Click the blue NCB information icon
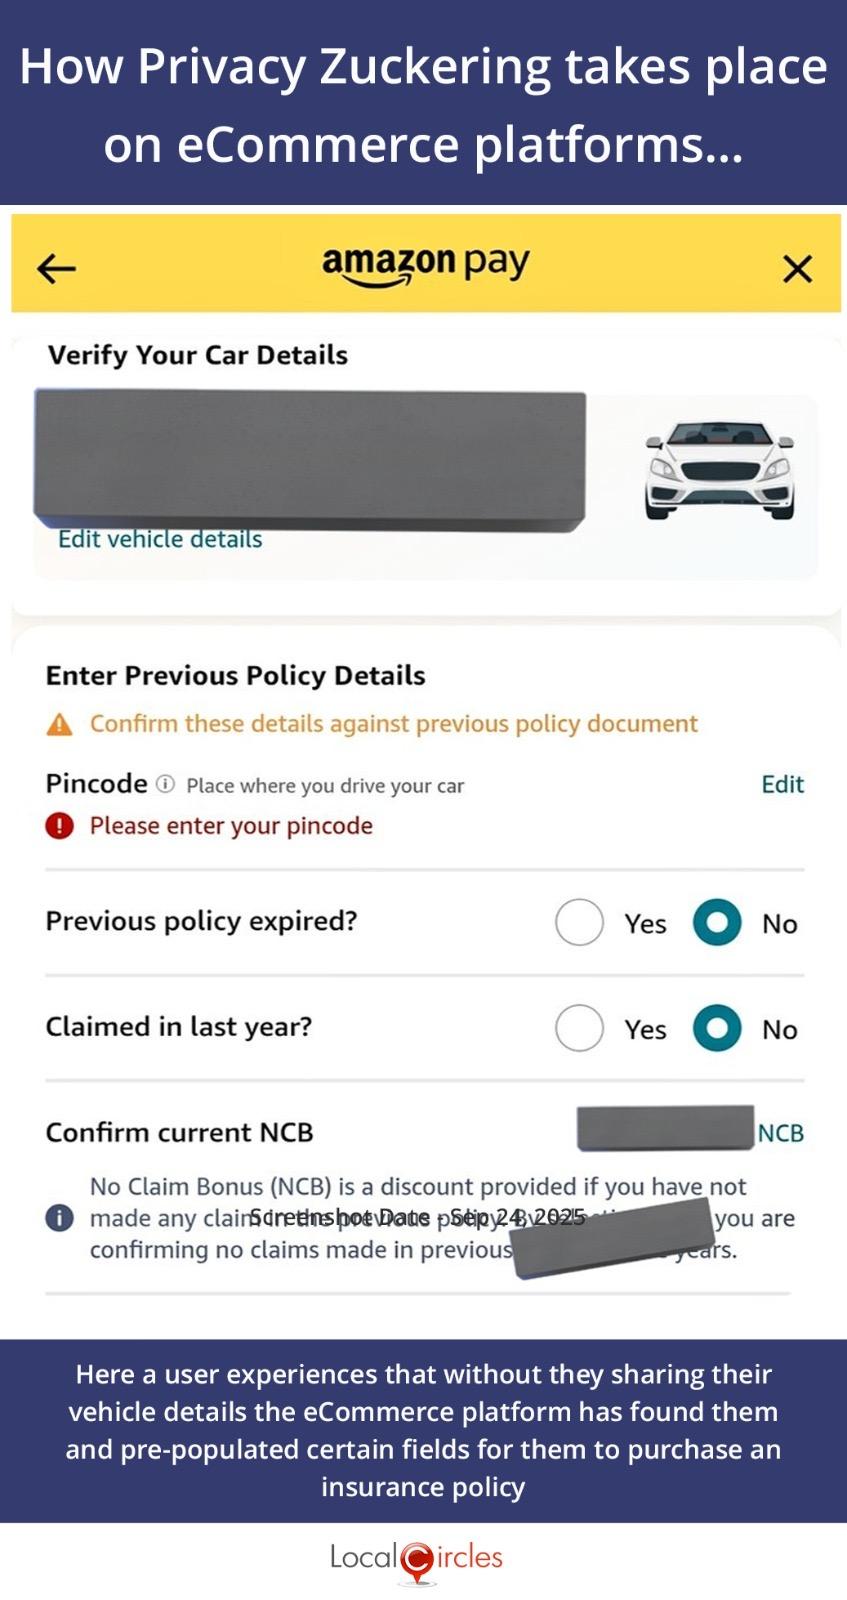This screenshot has height=1600, width=847. click(x=60, y=1218)
